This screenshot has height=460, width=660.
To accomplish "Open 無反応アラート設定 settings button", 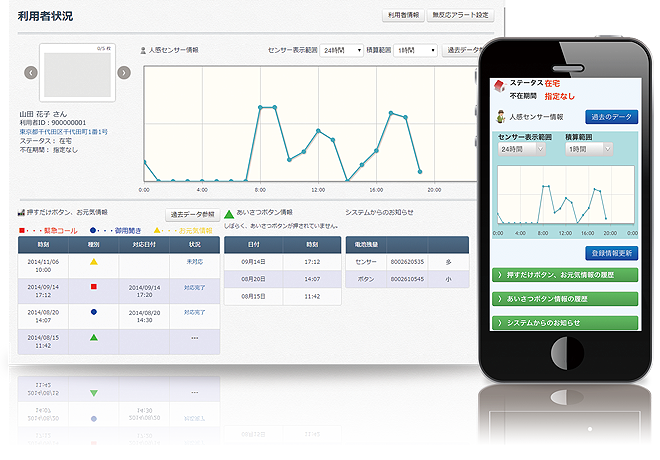I will (460, 15).
